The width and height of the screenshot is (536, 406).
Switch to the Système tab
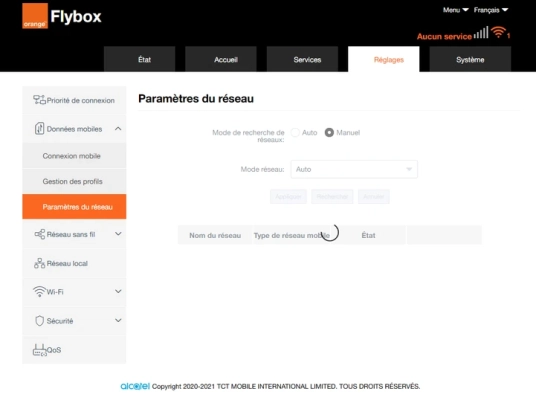coord(470,59)
